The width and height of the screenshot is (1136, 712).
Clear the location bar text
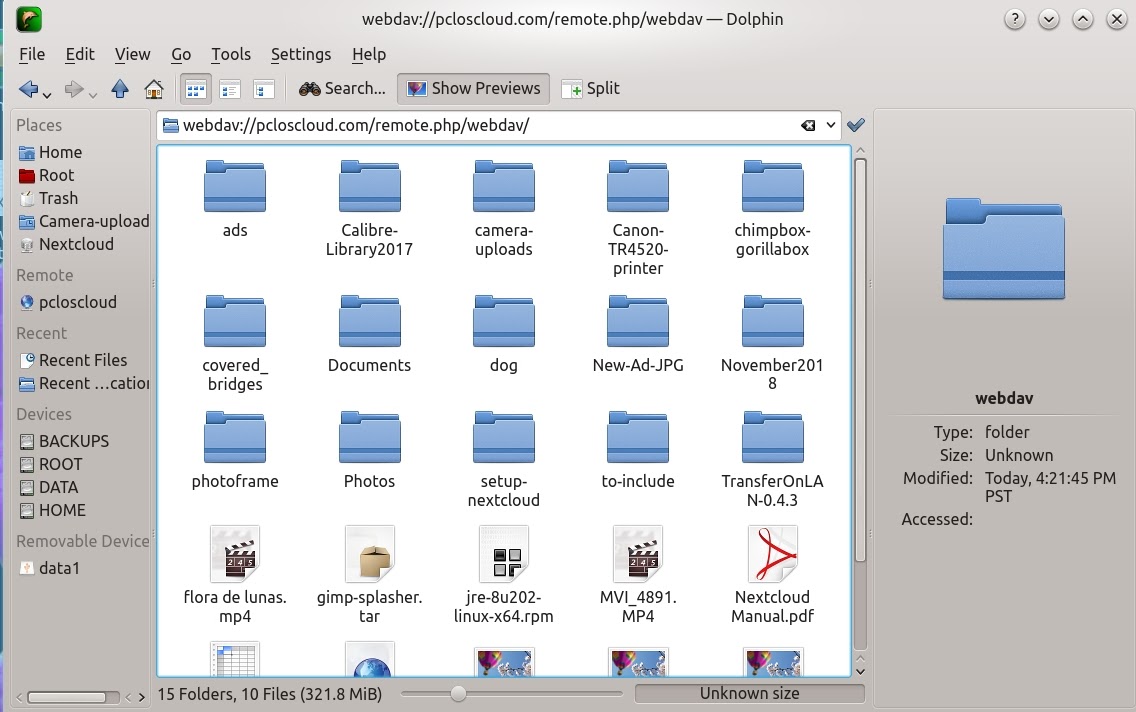(x=808, y=125)
